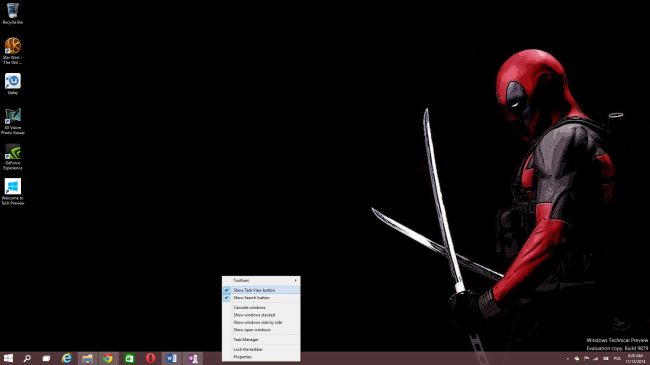Open network signal tray icon

click(x=596, y=359)
